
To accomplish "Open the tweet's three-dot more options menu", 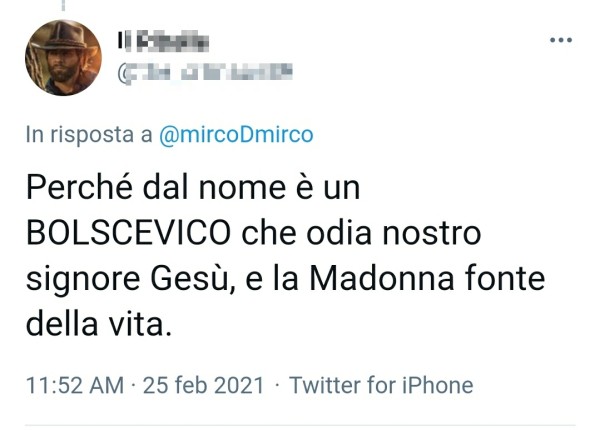I will (561, 41).
